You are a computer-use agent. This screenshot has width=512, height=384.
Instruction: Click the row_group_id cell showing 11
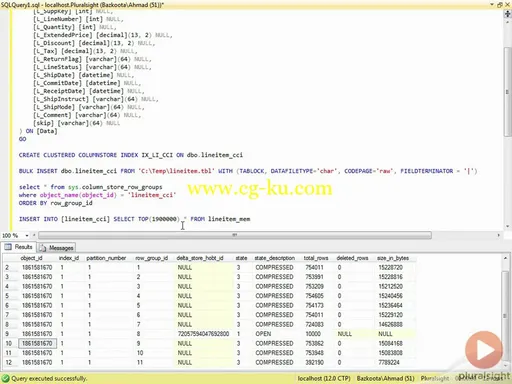154,362
